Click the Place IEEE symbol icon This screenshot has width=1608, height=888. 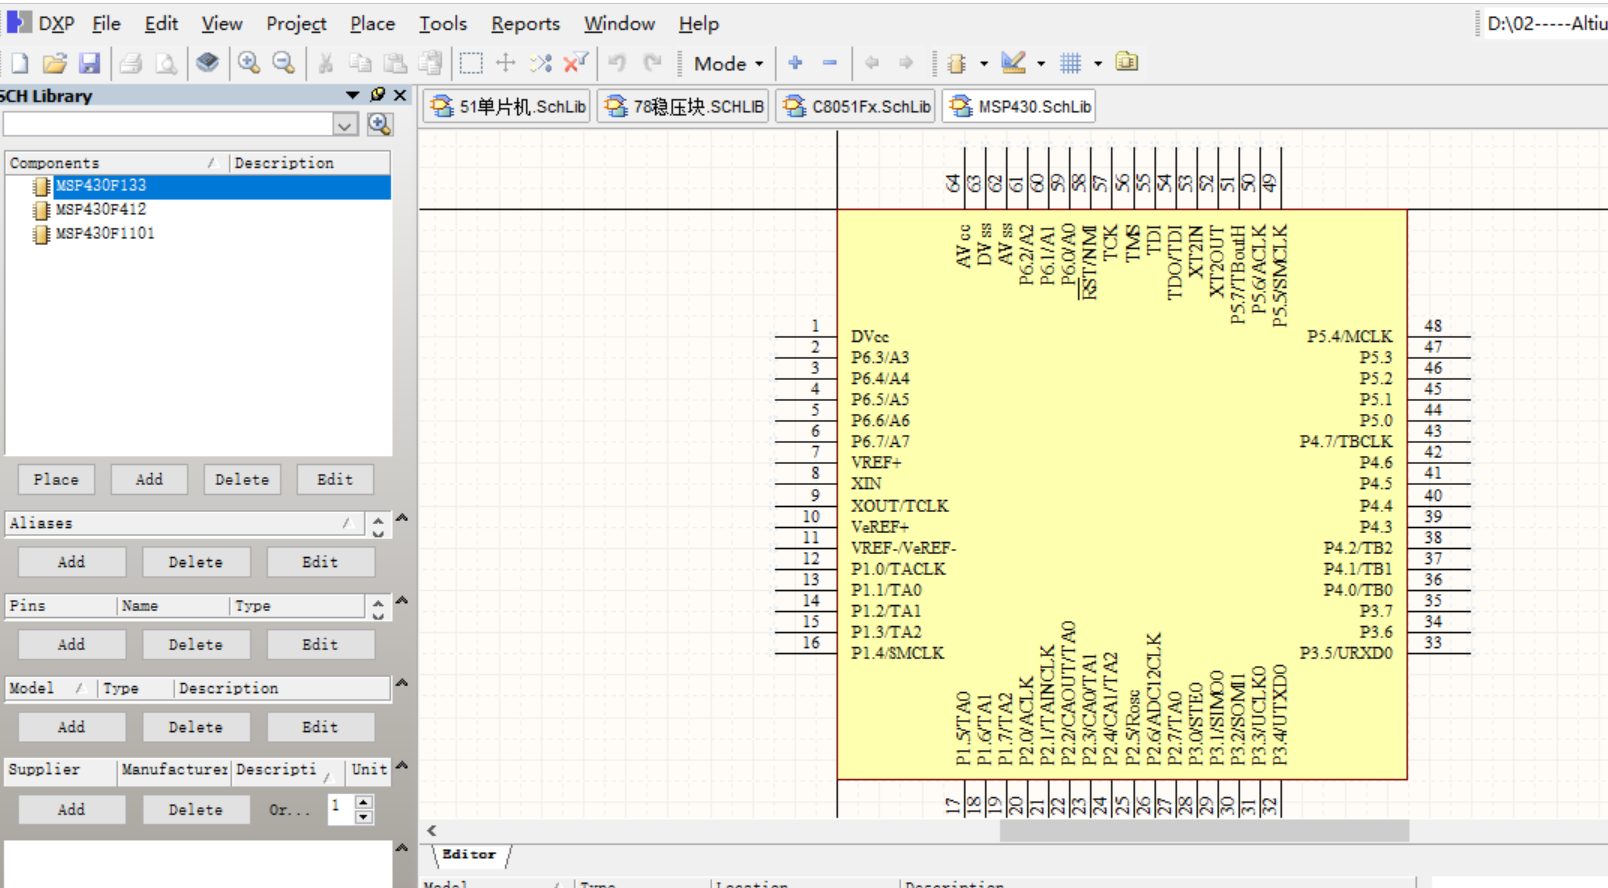click(957, 63)
